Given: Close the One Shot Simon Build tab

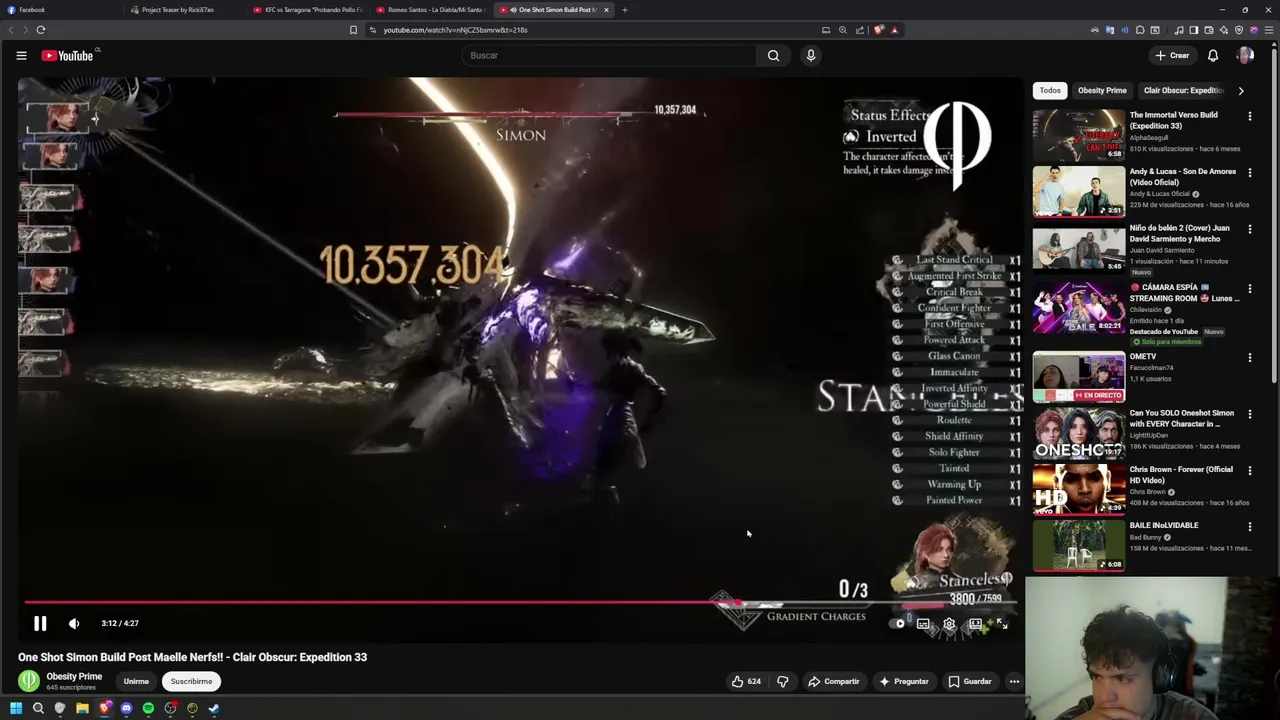Looking at the screenshot, I should (x=606, y=10).
